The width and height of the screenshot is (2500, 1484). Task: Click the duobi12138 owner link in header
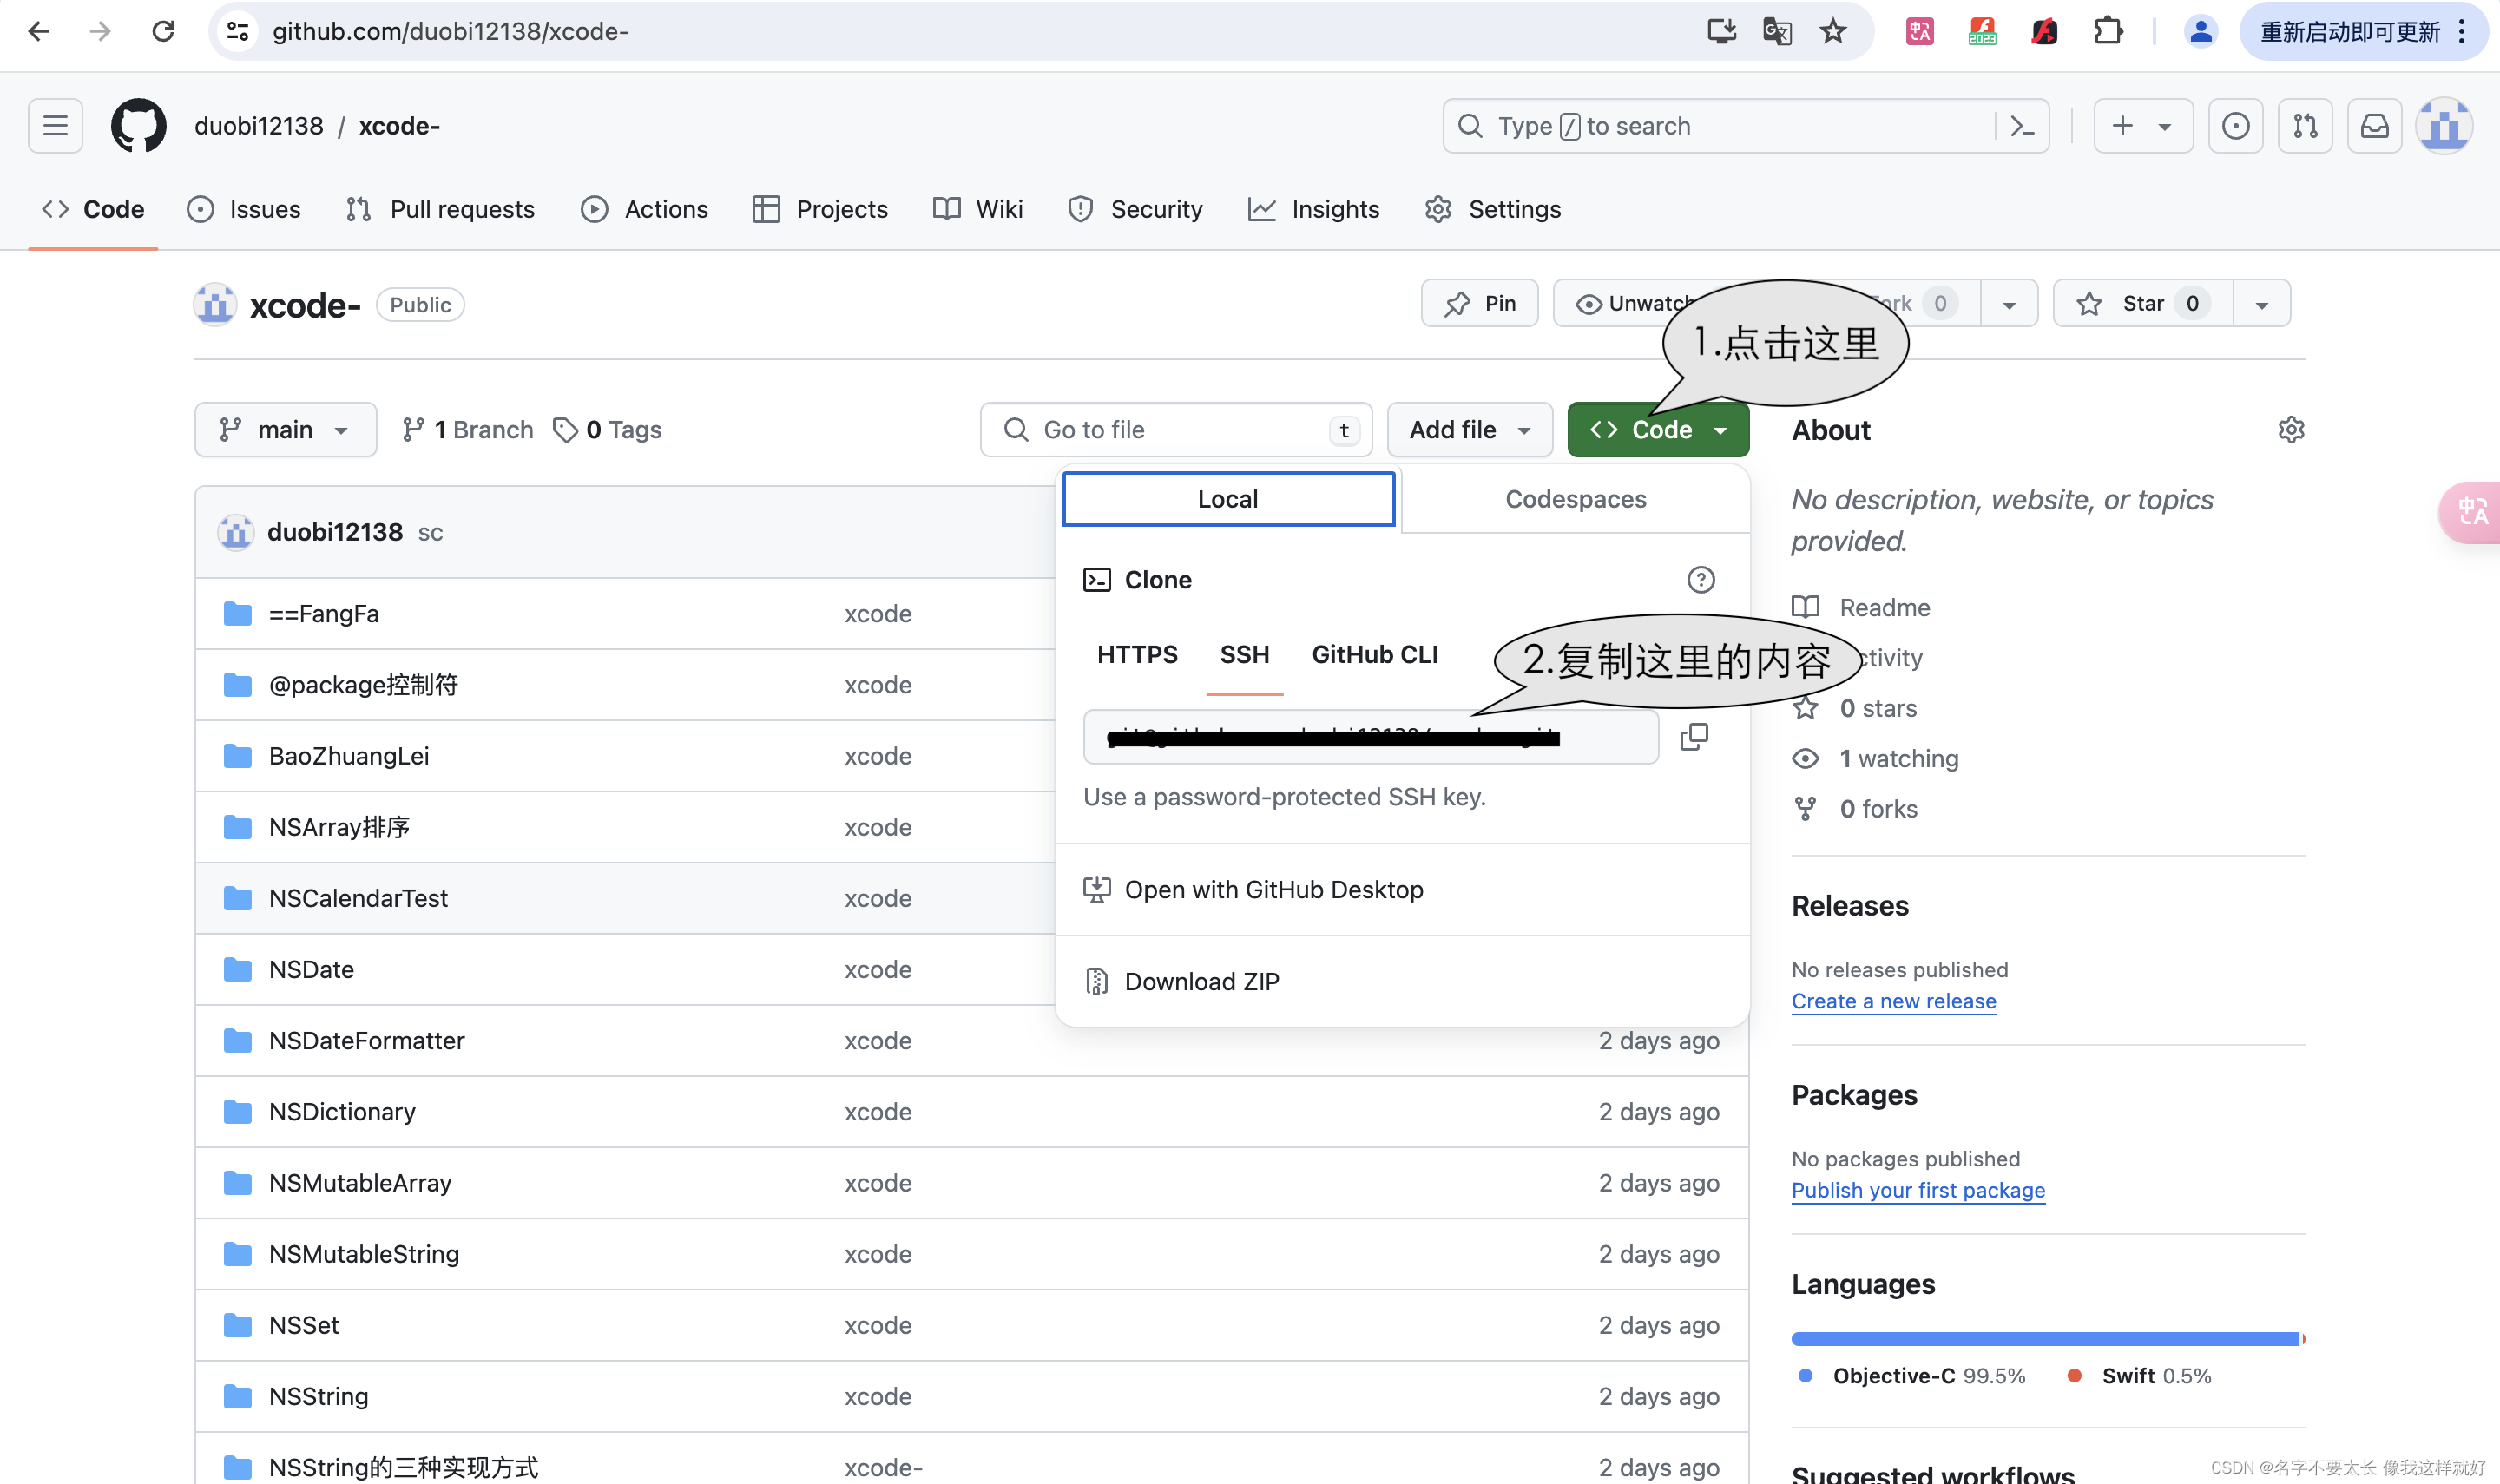coord(258,126)
